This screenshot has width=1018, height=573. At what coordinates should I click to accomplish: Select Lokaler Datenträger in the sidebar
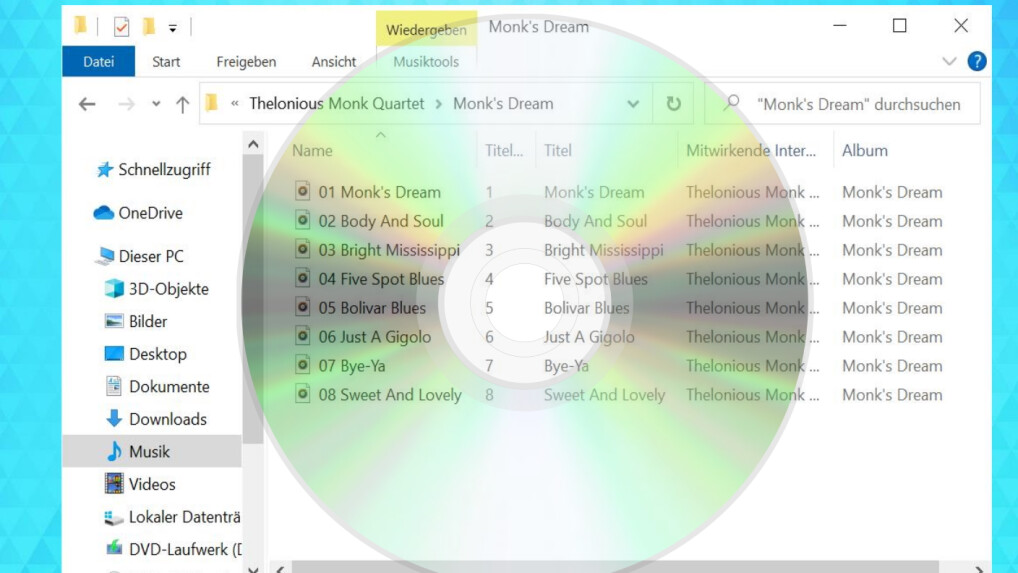point(184,517)
